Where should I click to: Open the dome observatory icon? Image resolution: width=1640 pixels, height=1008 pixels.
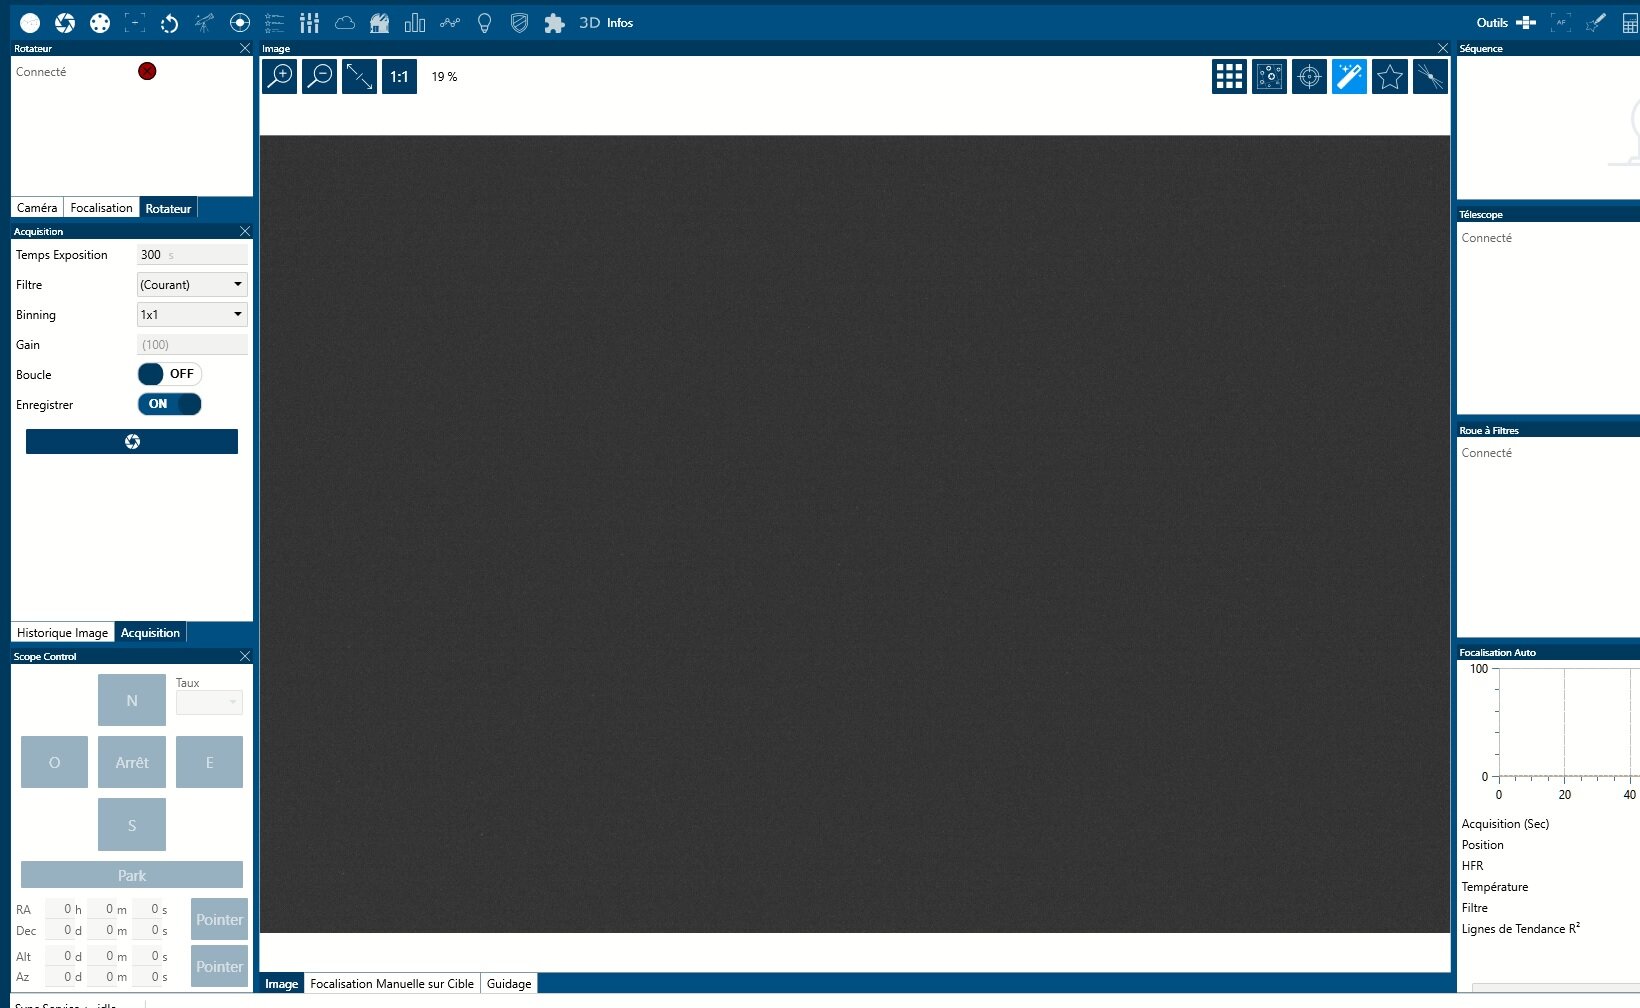point(380,22)
